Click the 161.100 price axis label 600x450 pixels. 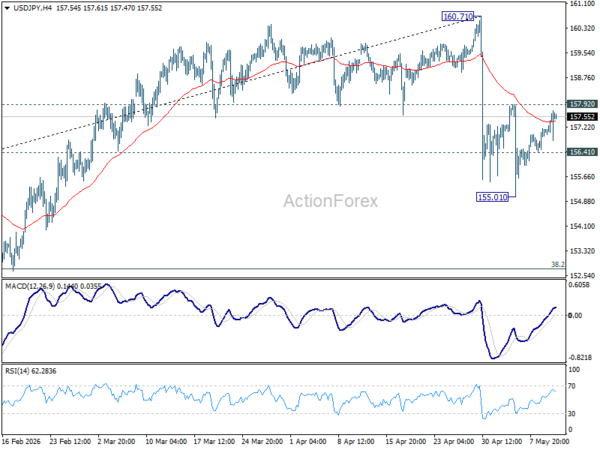(x=582, y=3)
